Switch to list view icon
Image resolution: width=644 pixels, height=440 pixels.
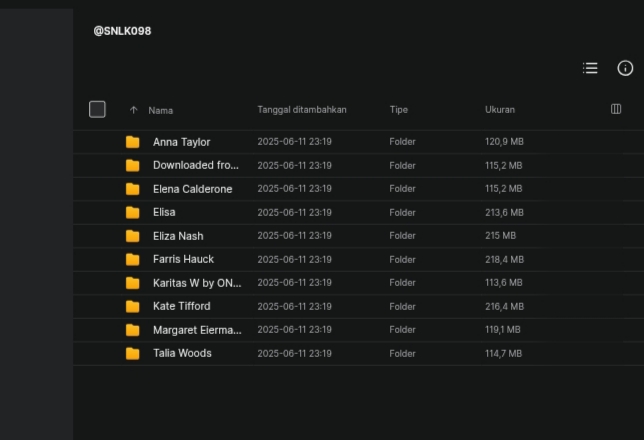pyautogui.click(x=590, y=68)
